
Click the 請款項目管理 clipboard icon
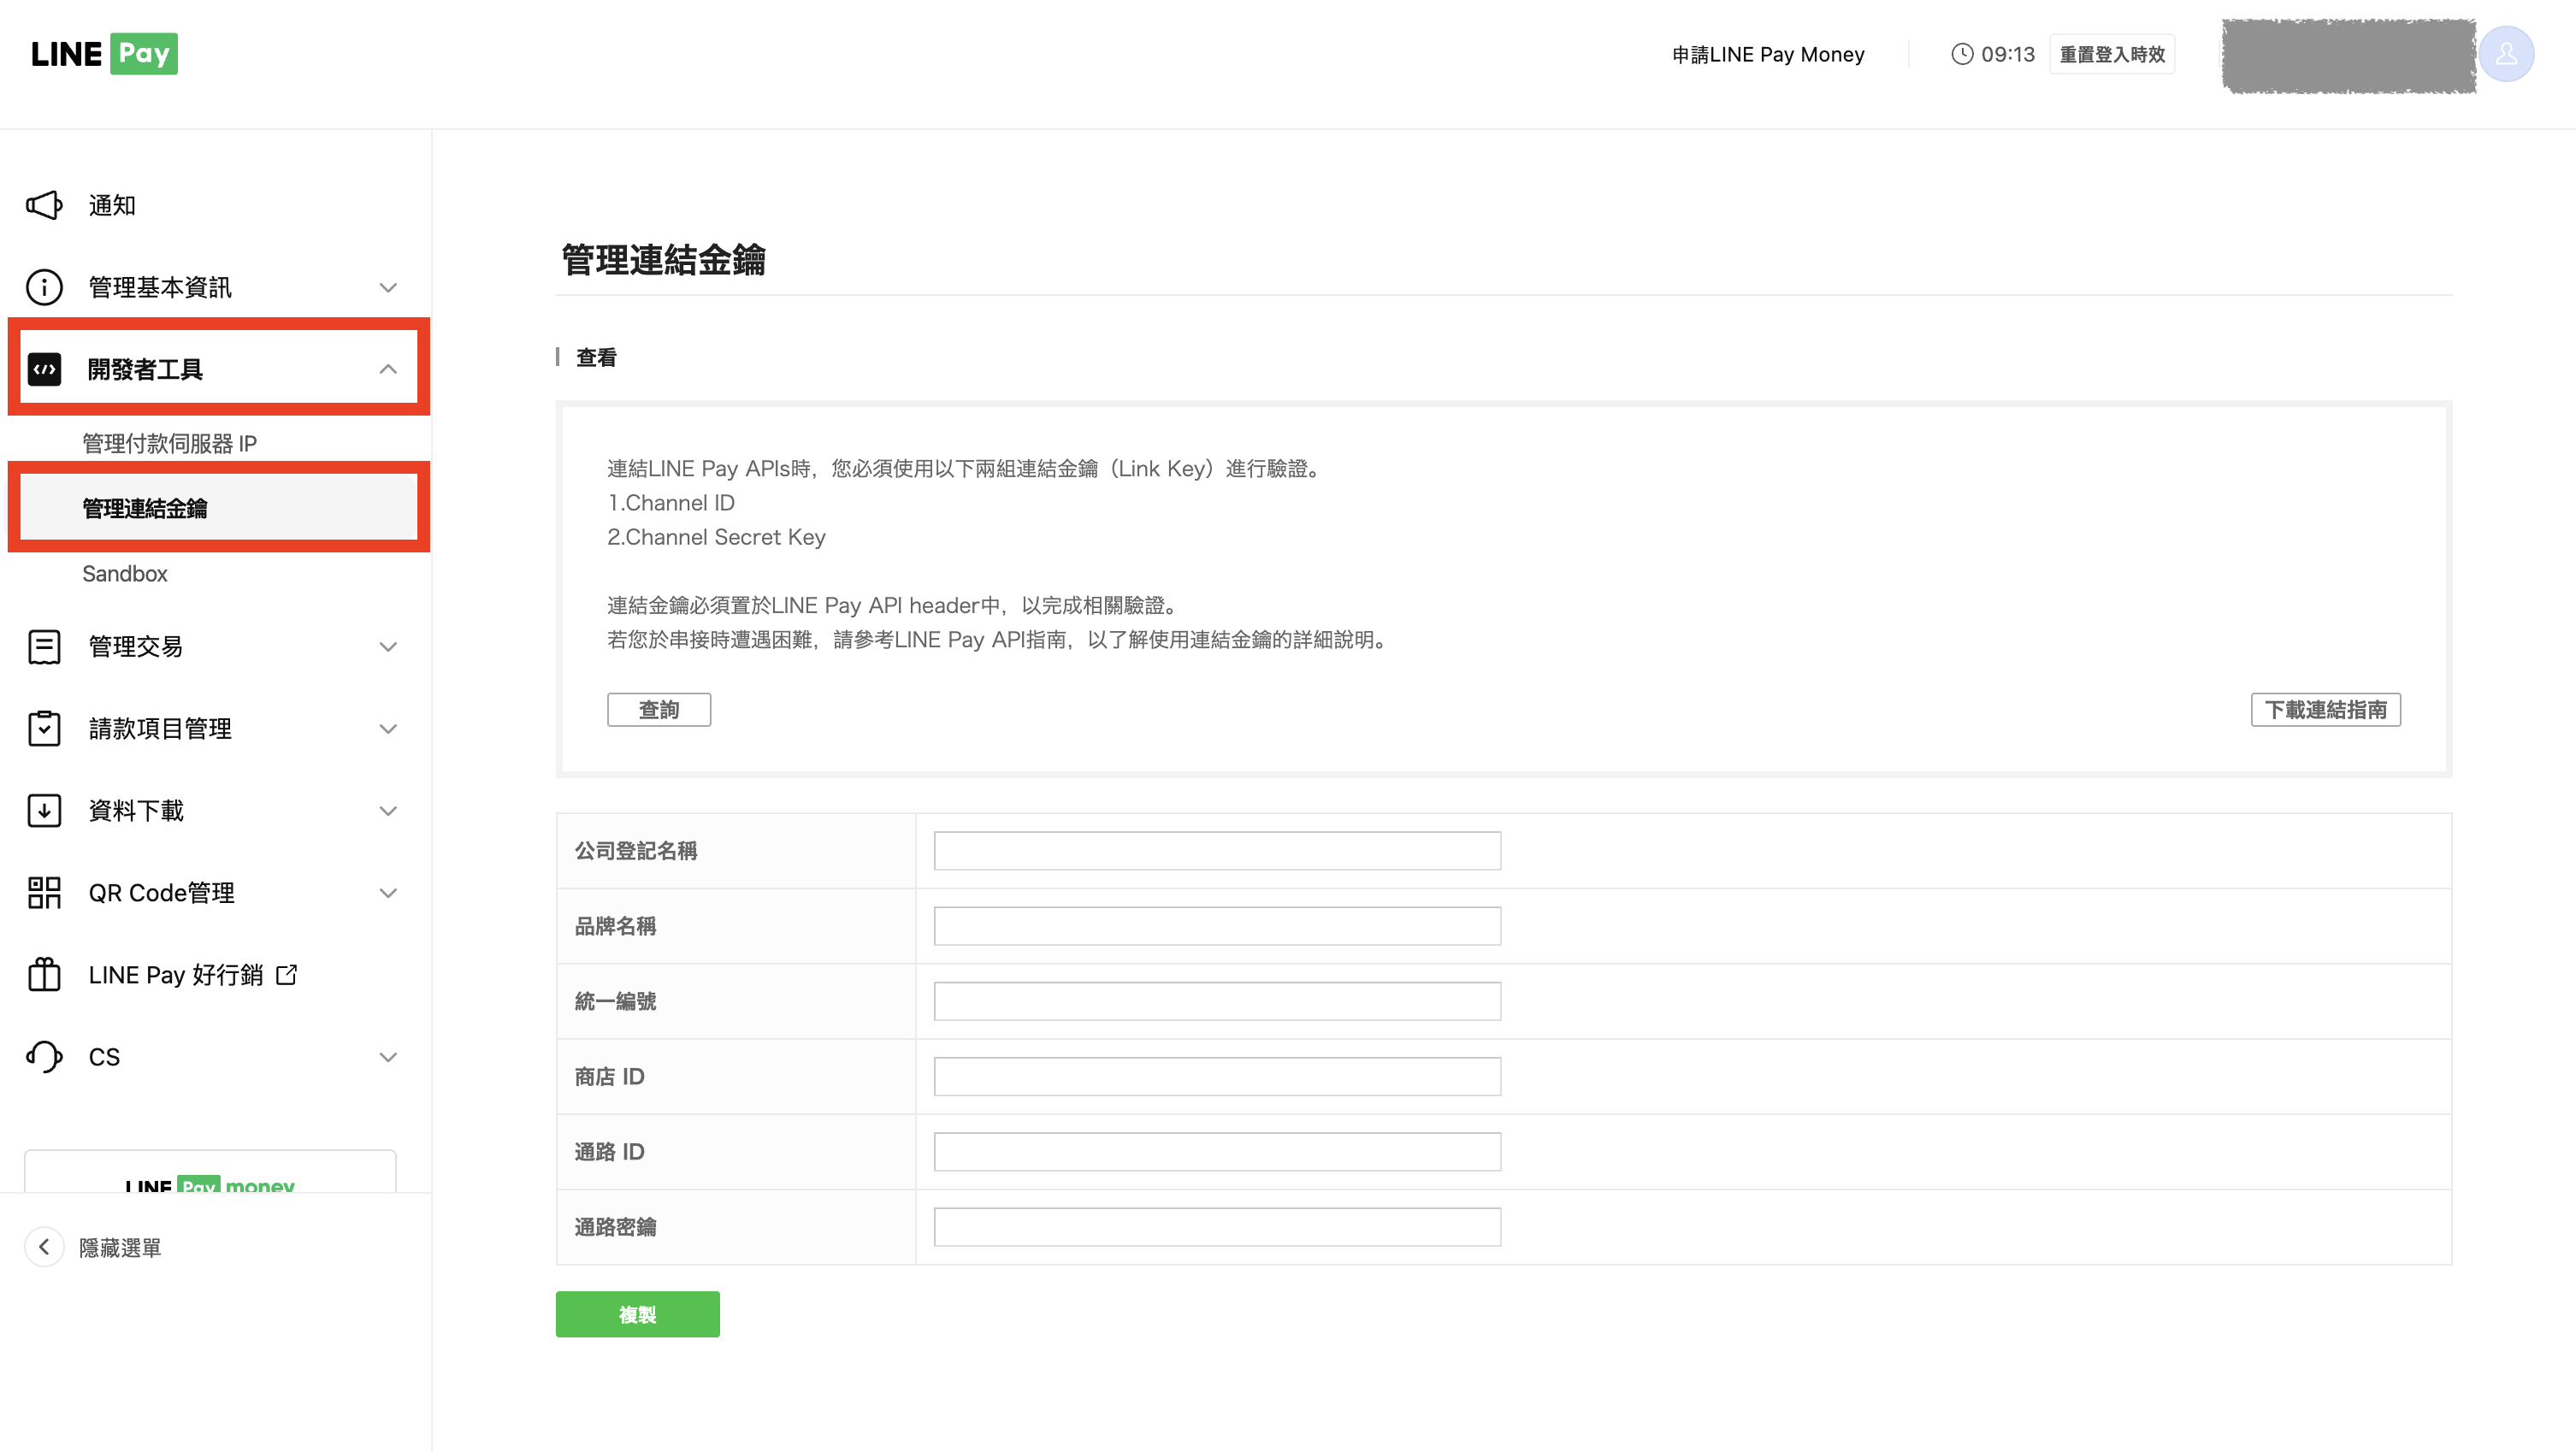(x=44, y=728)
